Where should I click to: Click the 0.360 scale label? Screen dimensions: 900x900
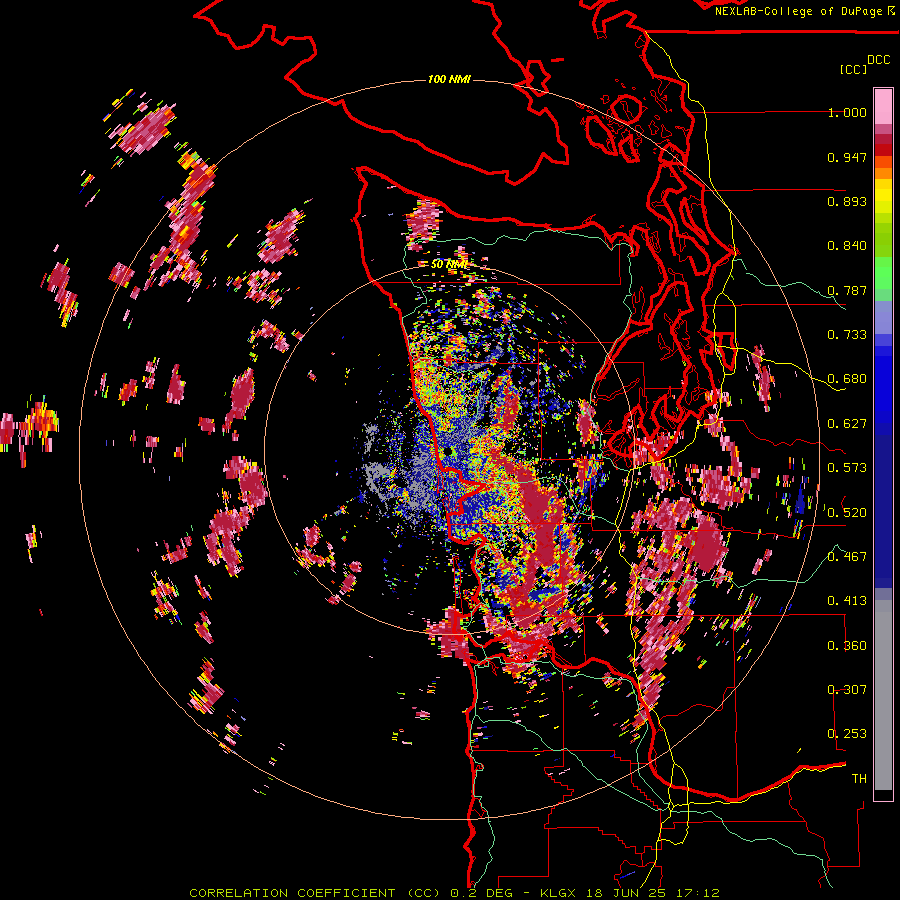pos(847,646)
